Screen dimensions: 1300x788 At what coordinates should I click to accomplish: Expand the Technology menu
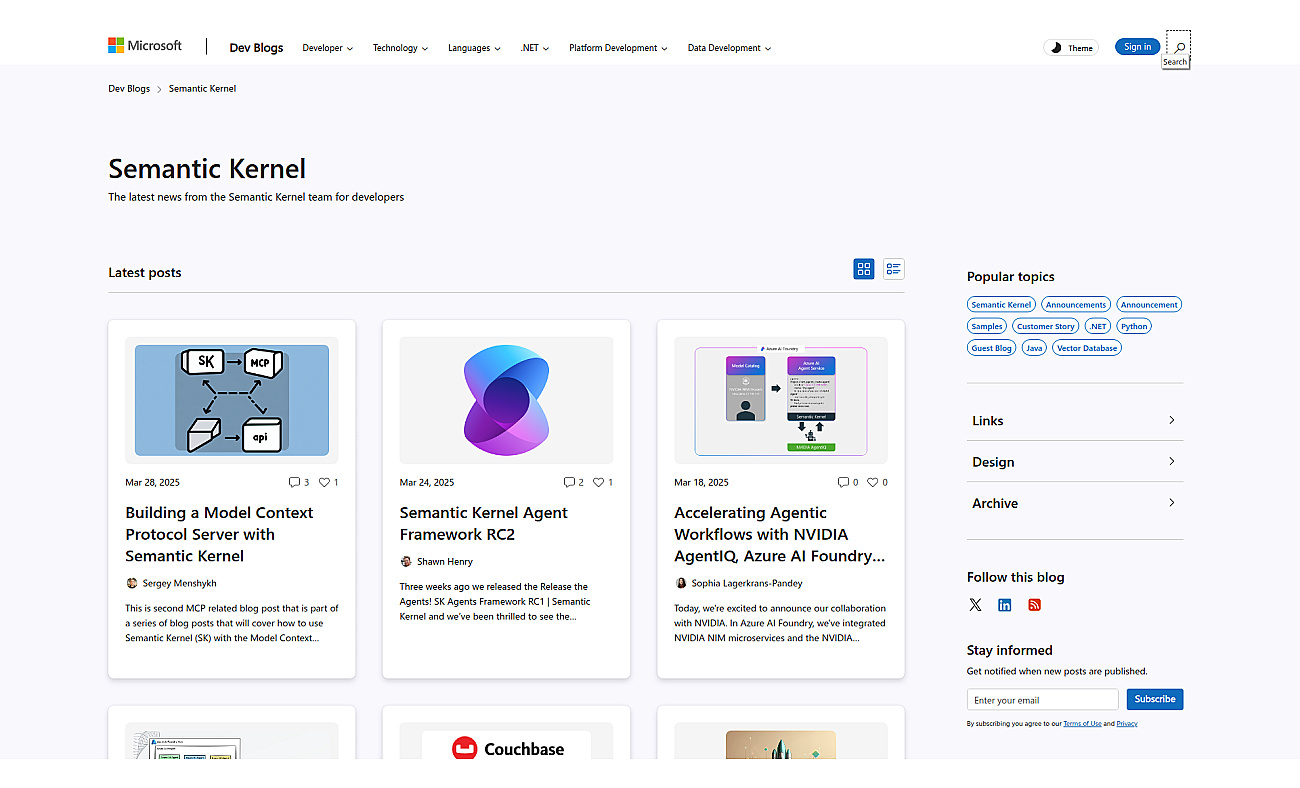coord(400,48)
